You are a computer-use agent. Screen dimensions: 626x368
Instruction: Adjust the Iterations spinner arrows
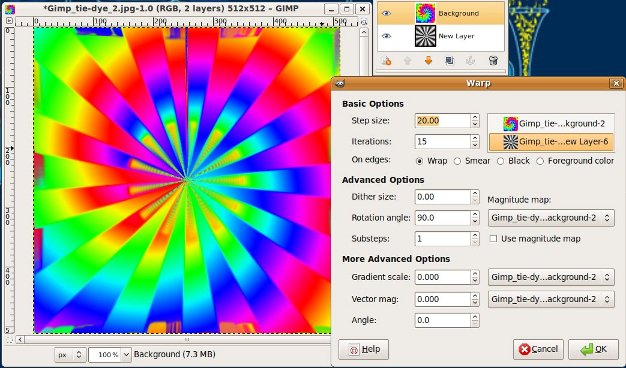(x=475, y=141)
